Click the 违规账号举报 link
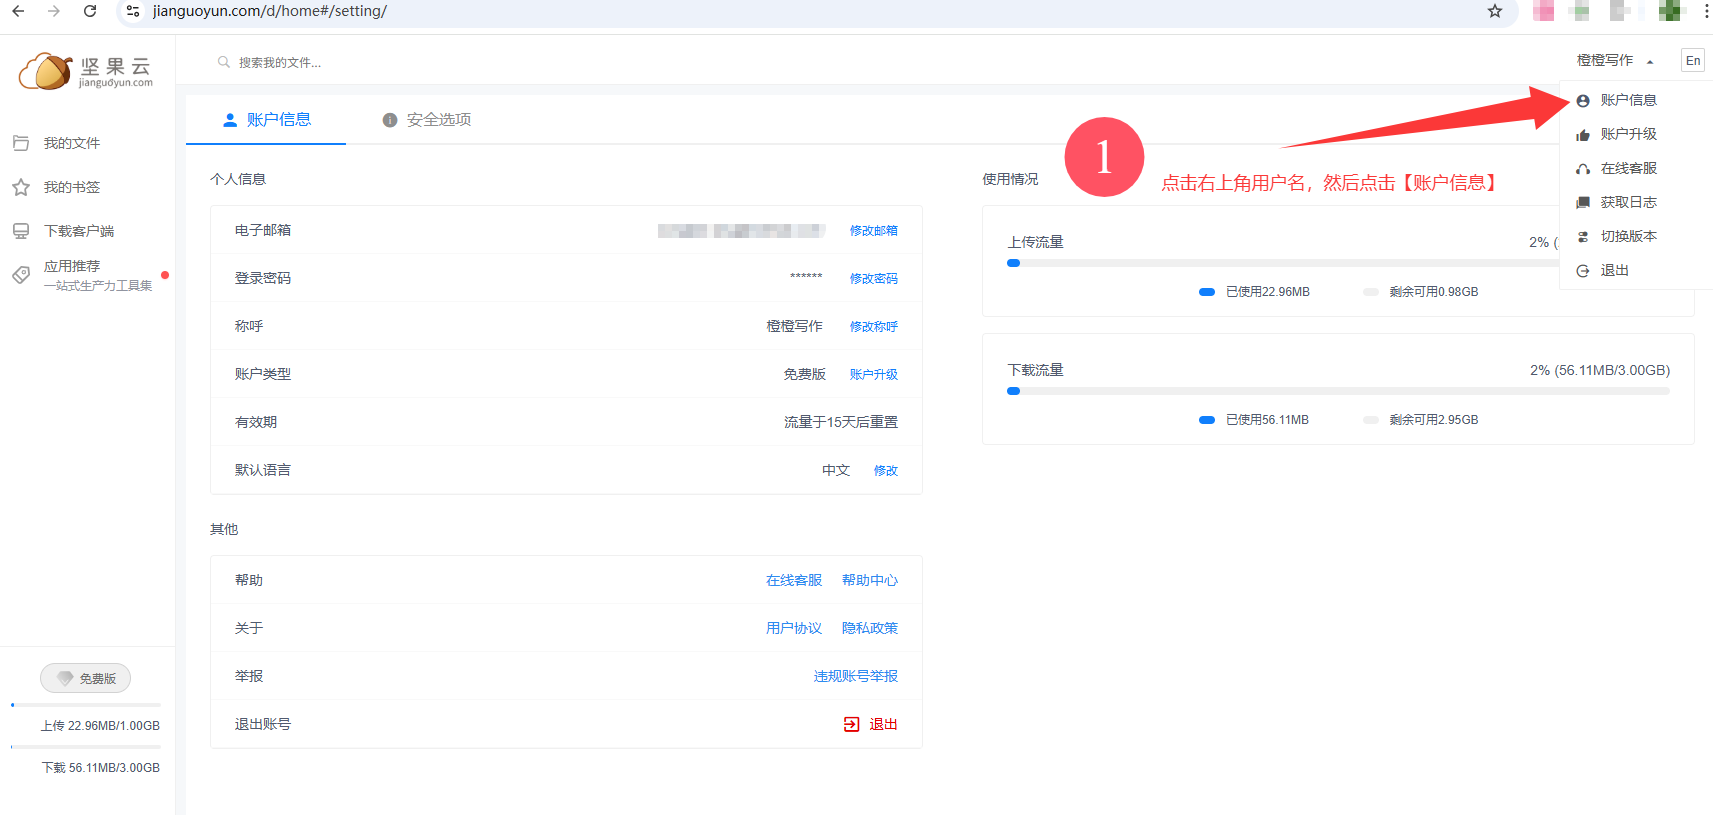 click(856, 676)
